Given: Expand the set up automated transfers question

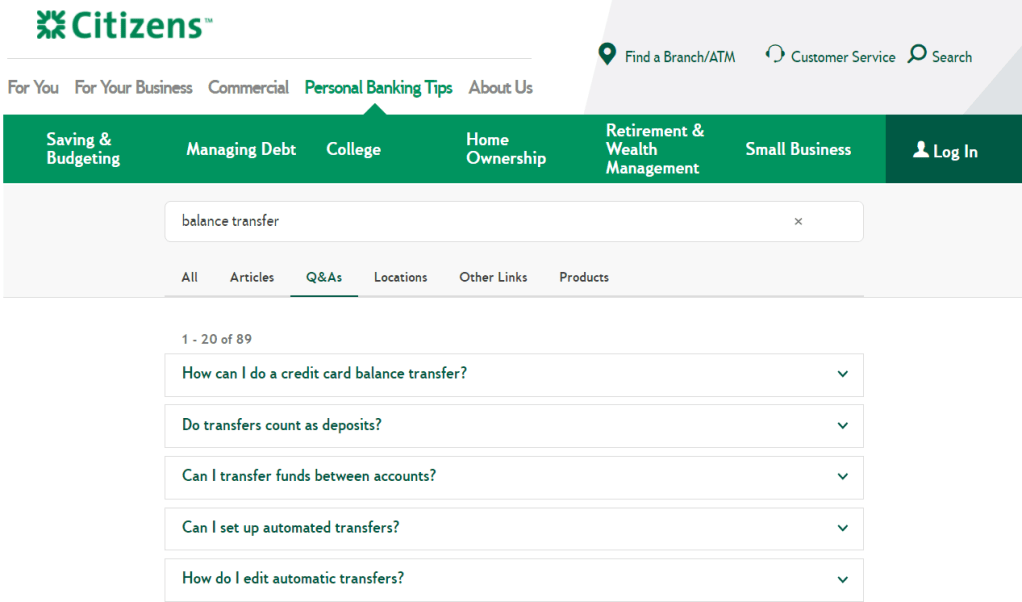Looking at the screenshot, I should tap(842, 528).
